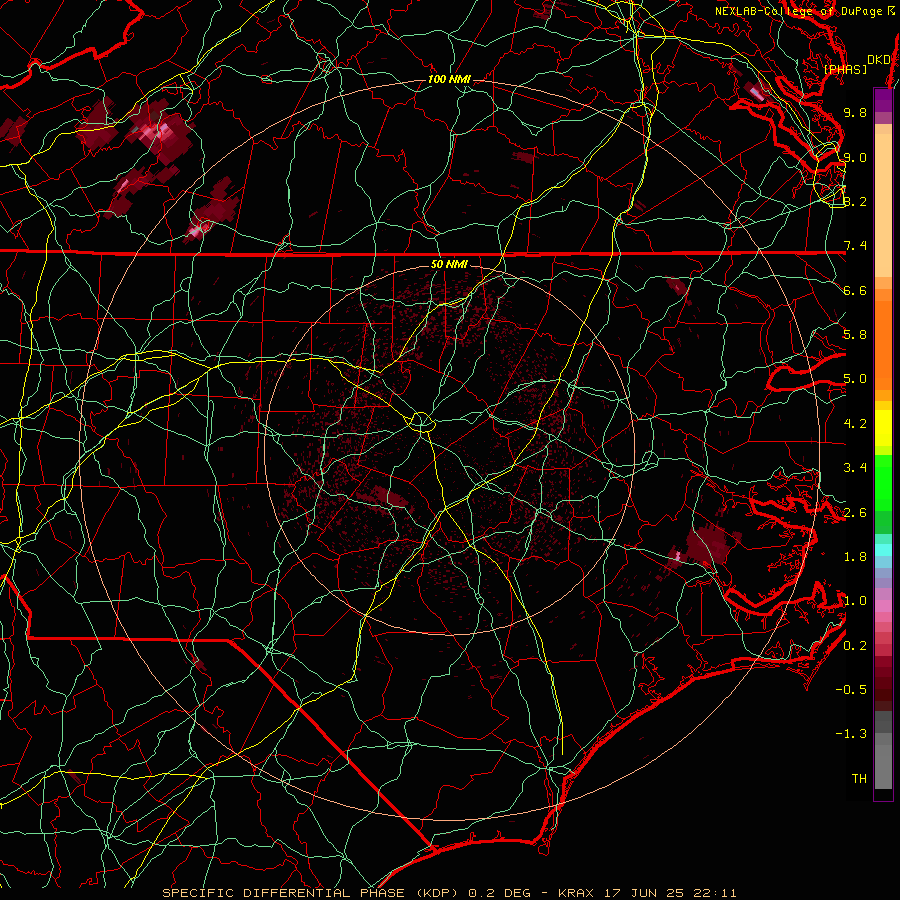Image resolution: width=900 pixels, height=900 pixels.
Task: Click the bright green band near 3.4
Action: [883, 483]
